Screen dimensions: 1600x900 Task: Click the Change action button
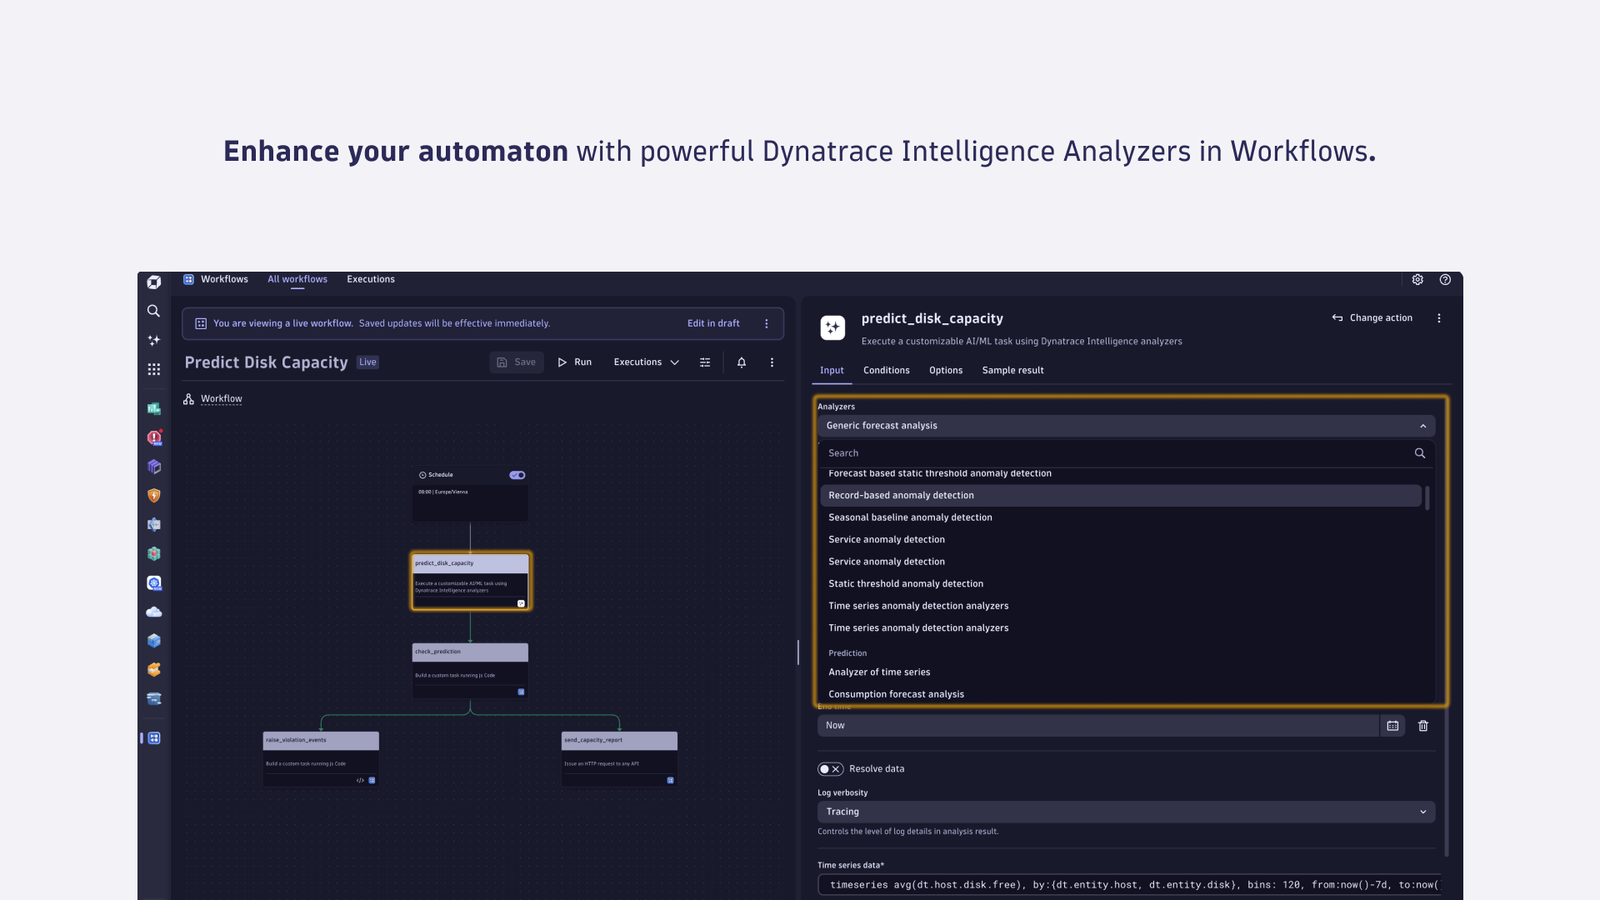coord(1372,318)
